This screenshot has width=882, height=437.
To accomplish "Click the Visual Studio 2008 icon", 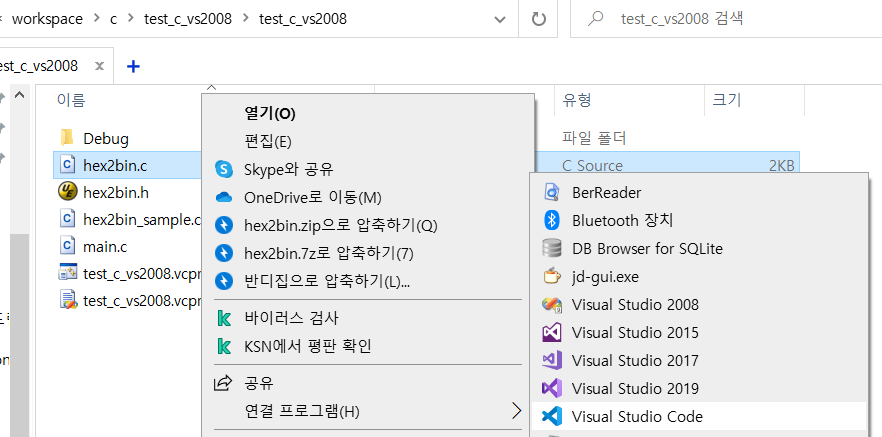I will (x=551, y=304).
